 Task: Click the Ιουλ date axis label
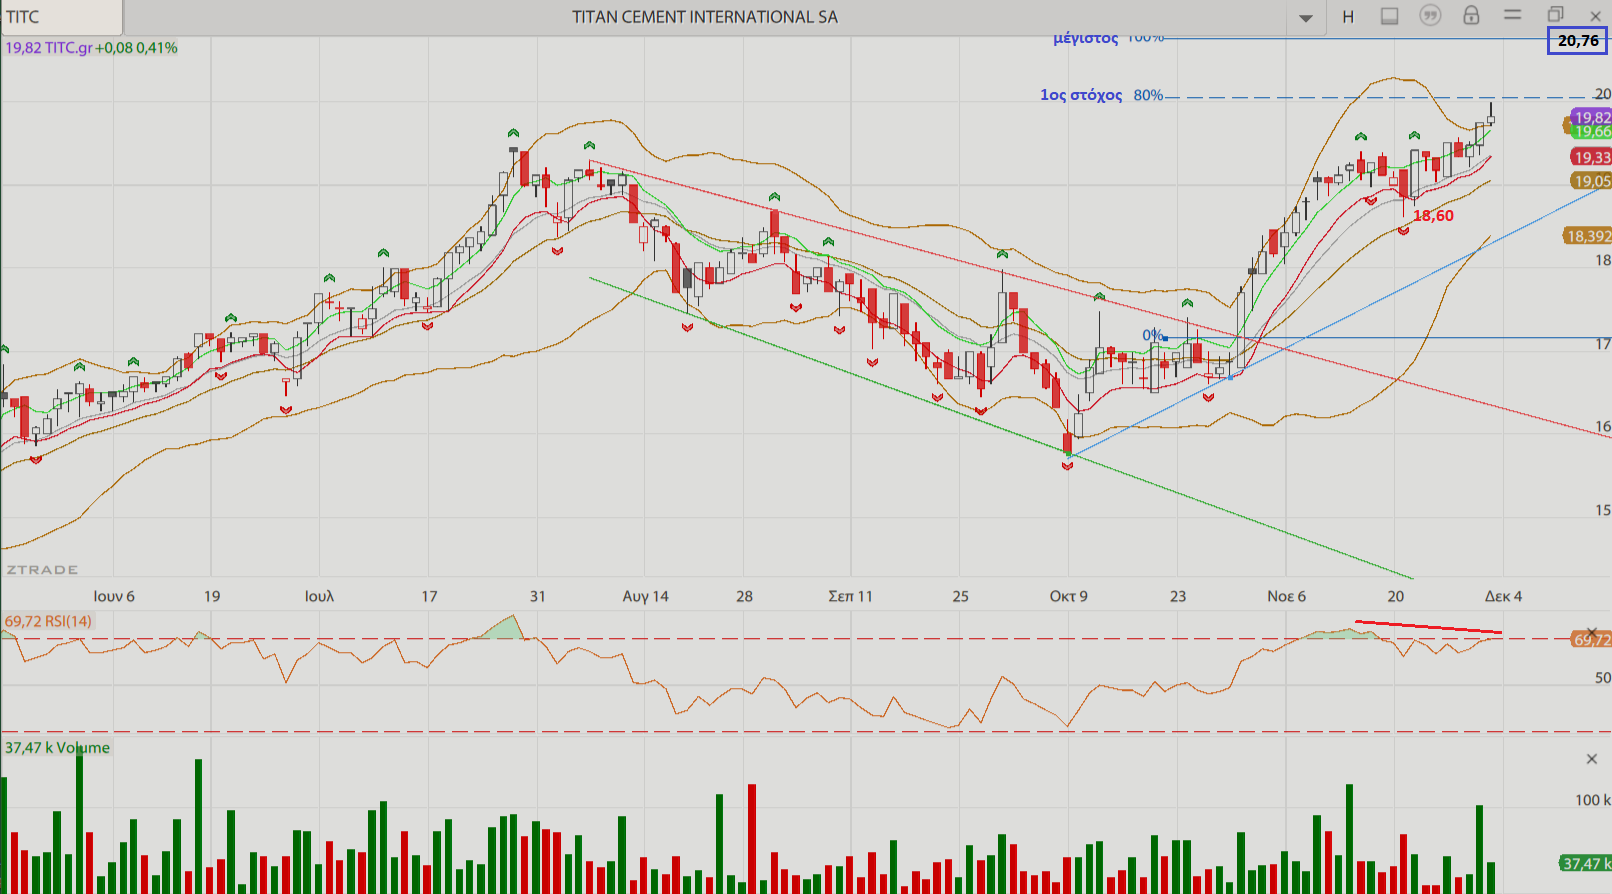319,596
